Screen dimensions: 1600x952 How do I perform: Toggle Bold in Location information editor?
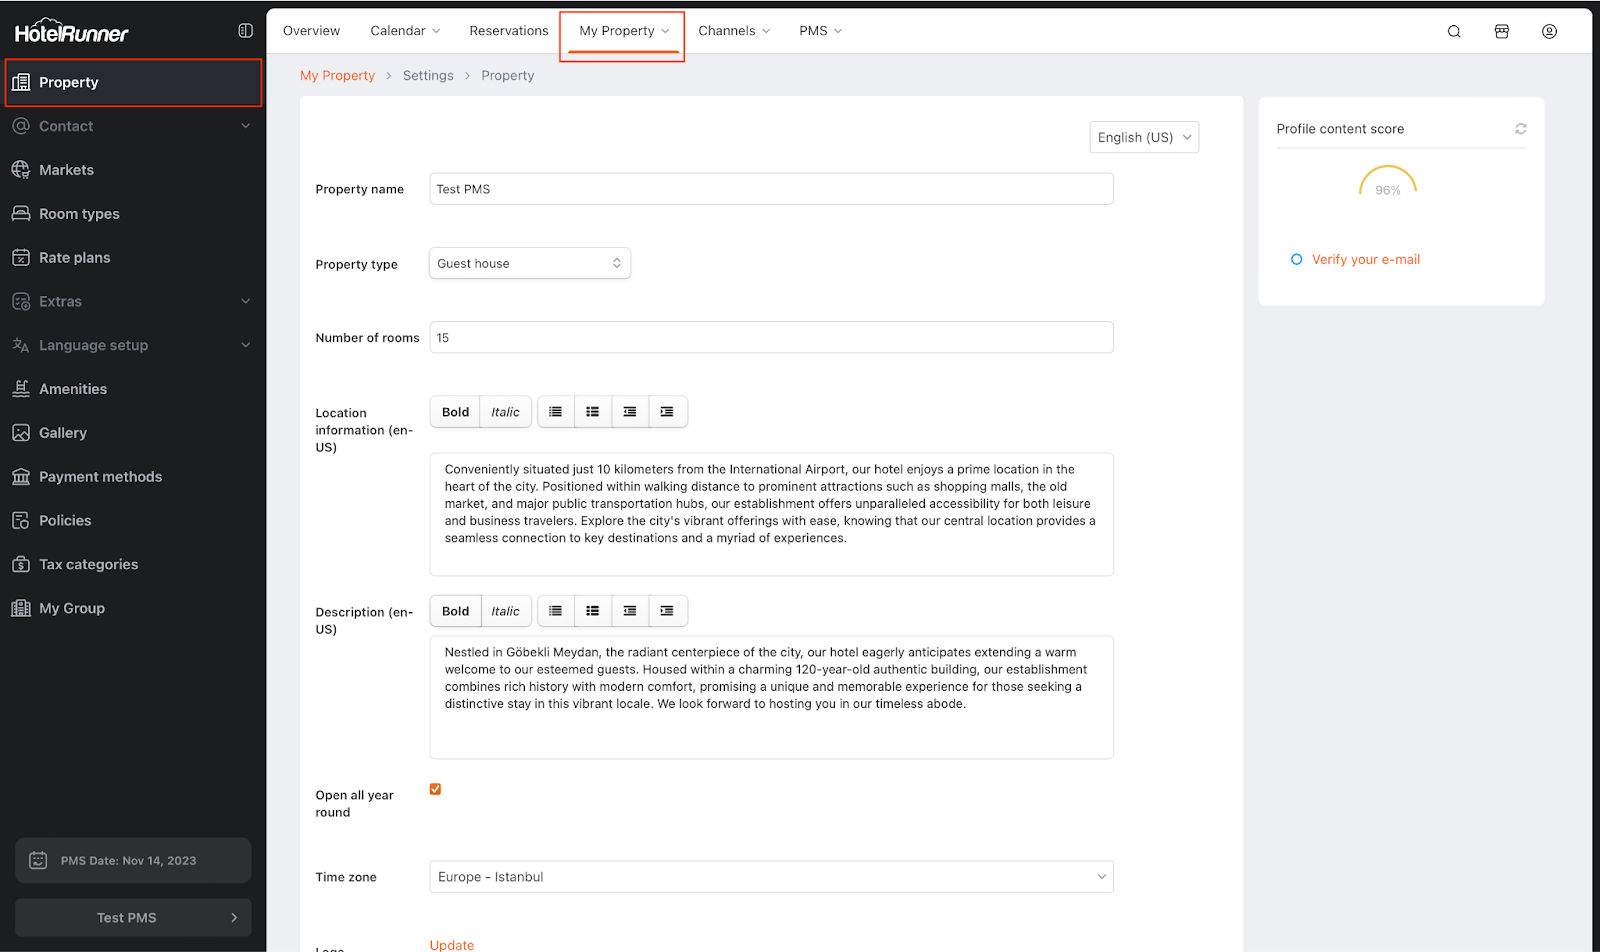(x=455, y=412)
